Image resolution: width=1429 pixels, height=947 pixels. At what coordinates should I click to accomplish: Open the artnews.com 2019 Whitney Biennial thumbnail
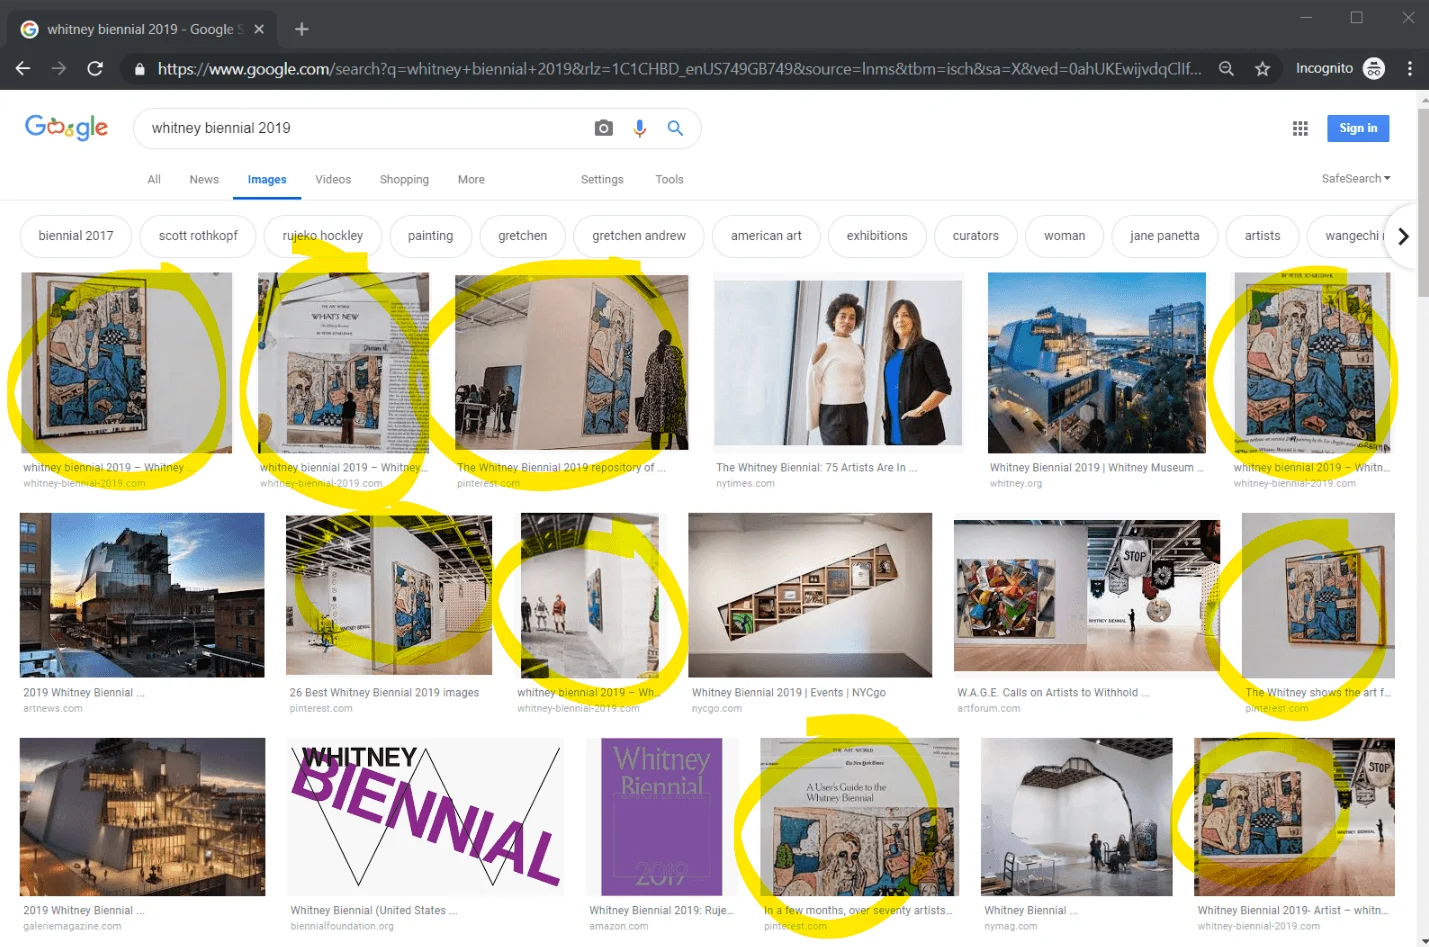[x=142, y=595]
